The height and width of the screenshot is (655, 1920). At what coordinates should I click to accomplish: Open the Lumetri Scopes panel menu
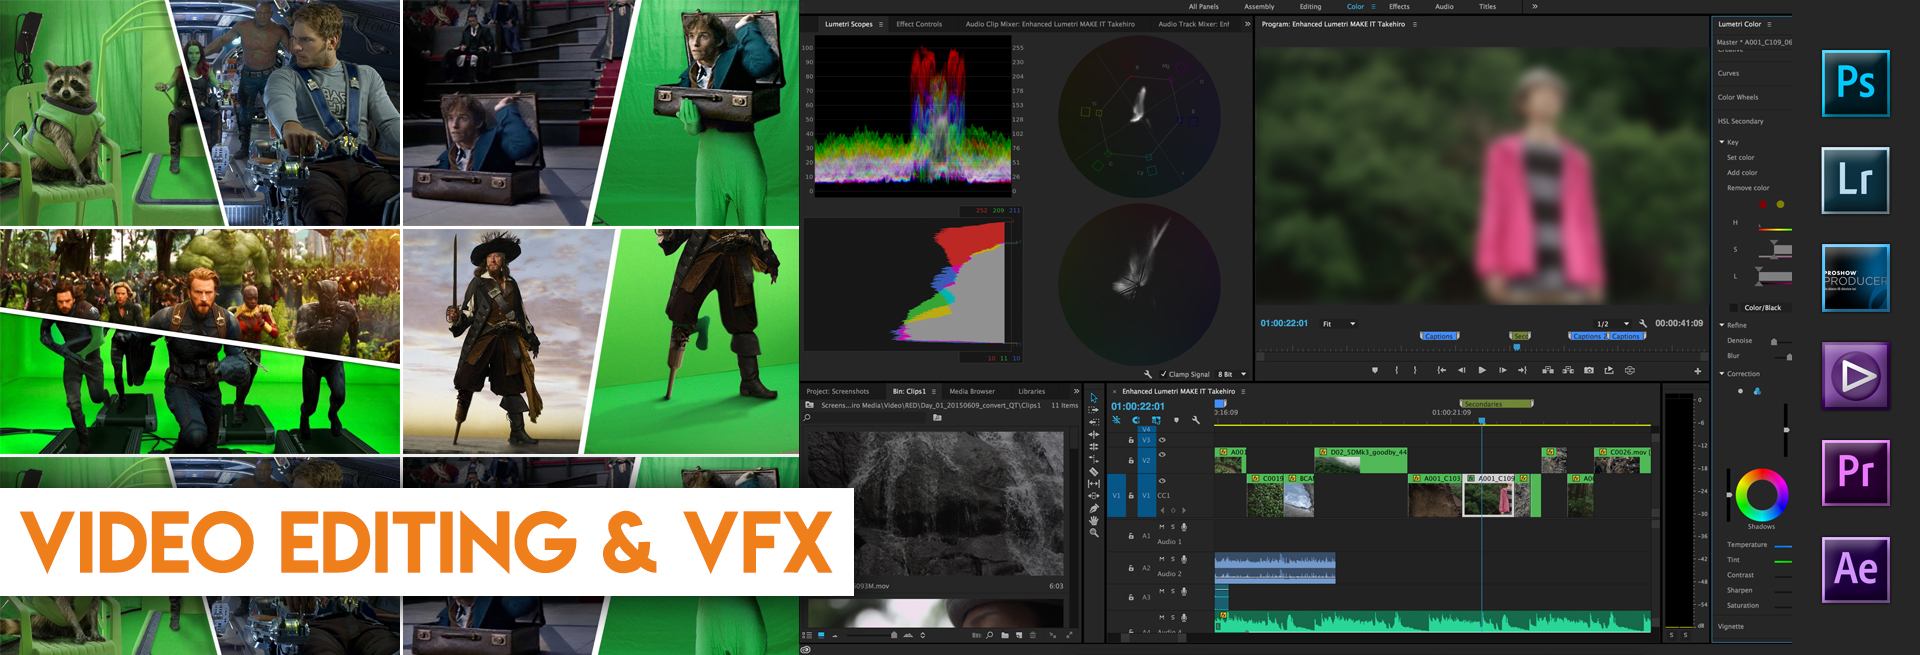(881, 24)
